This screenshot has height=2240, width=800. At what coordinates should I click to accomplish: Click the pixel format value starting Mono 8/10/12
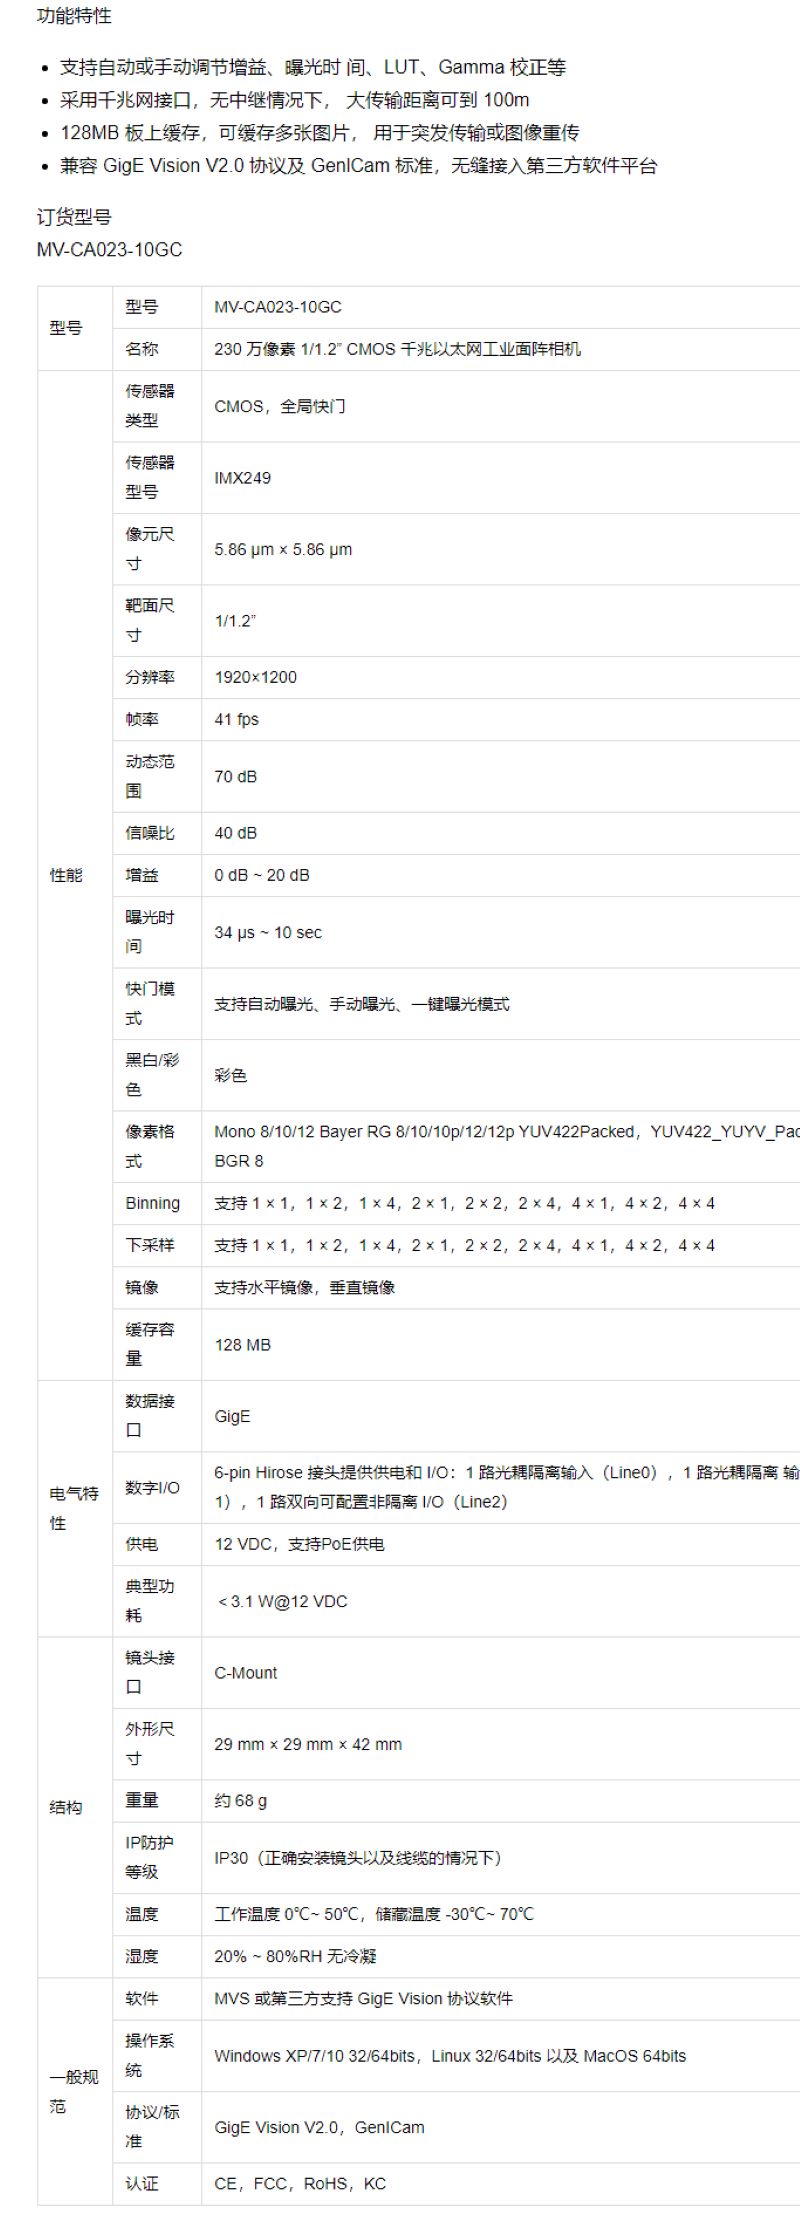(507, 1146)
